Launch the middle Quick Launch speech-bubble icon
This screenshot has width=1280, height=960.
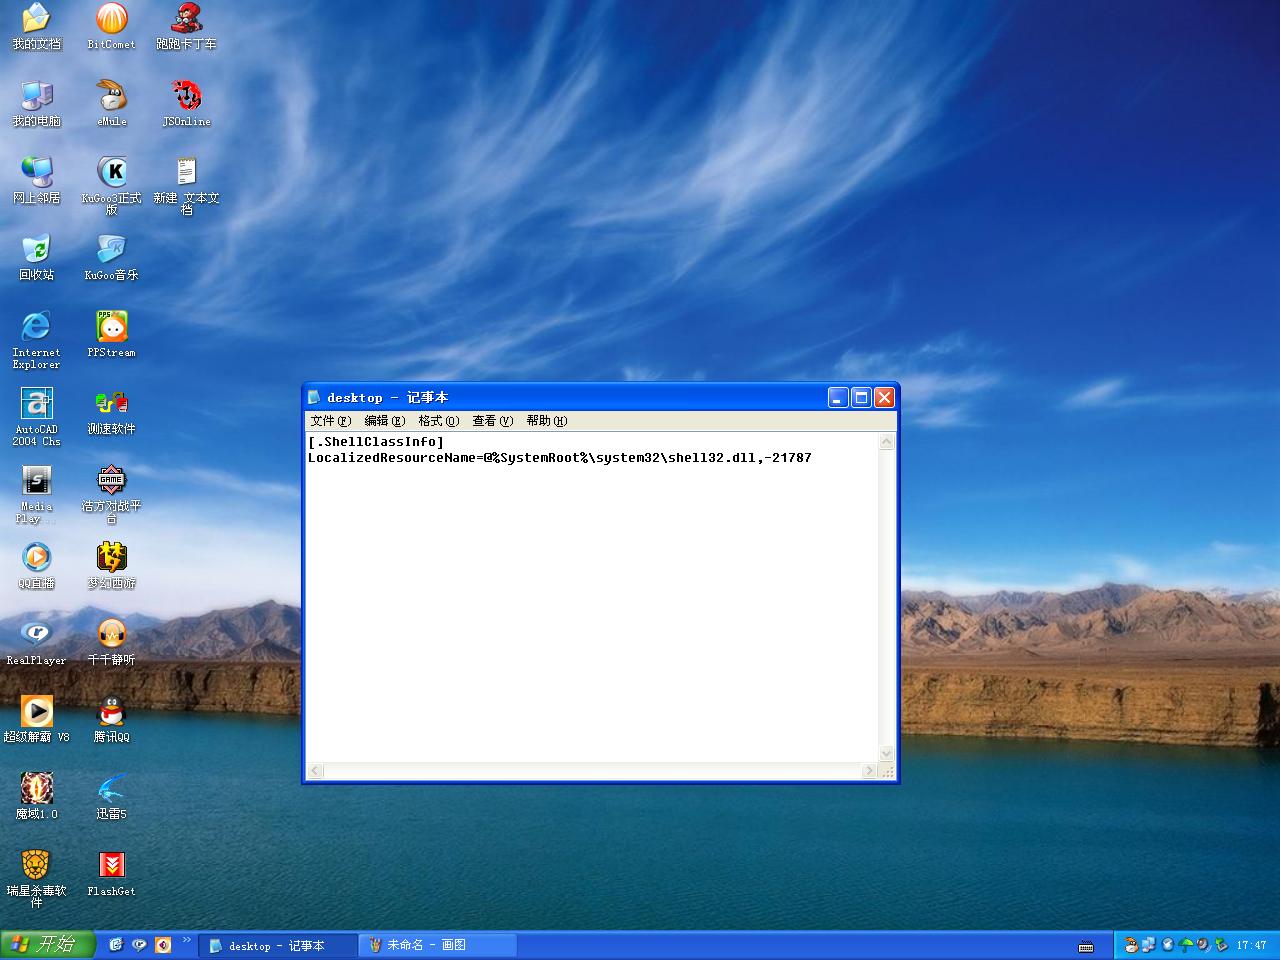139,945
